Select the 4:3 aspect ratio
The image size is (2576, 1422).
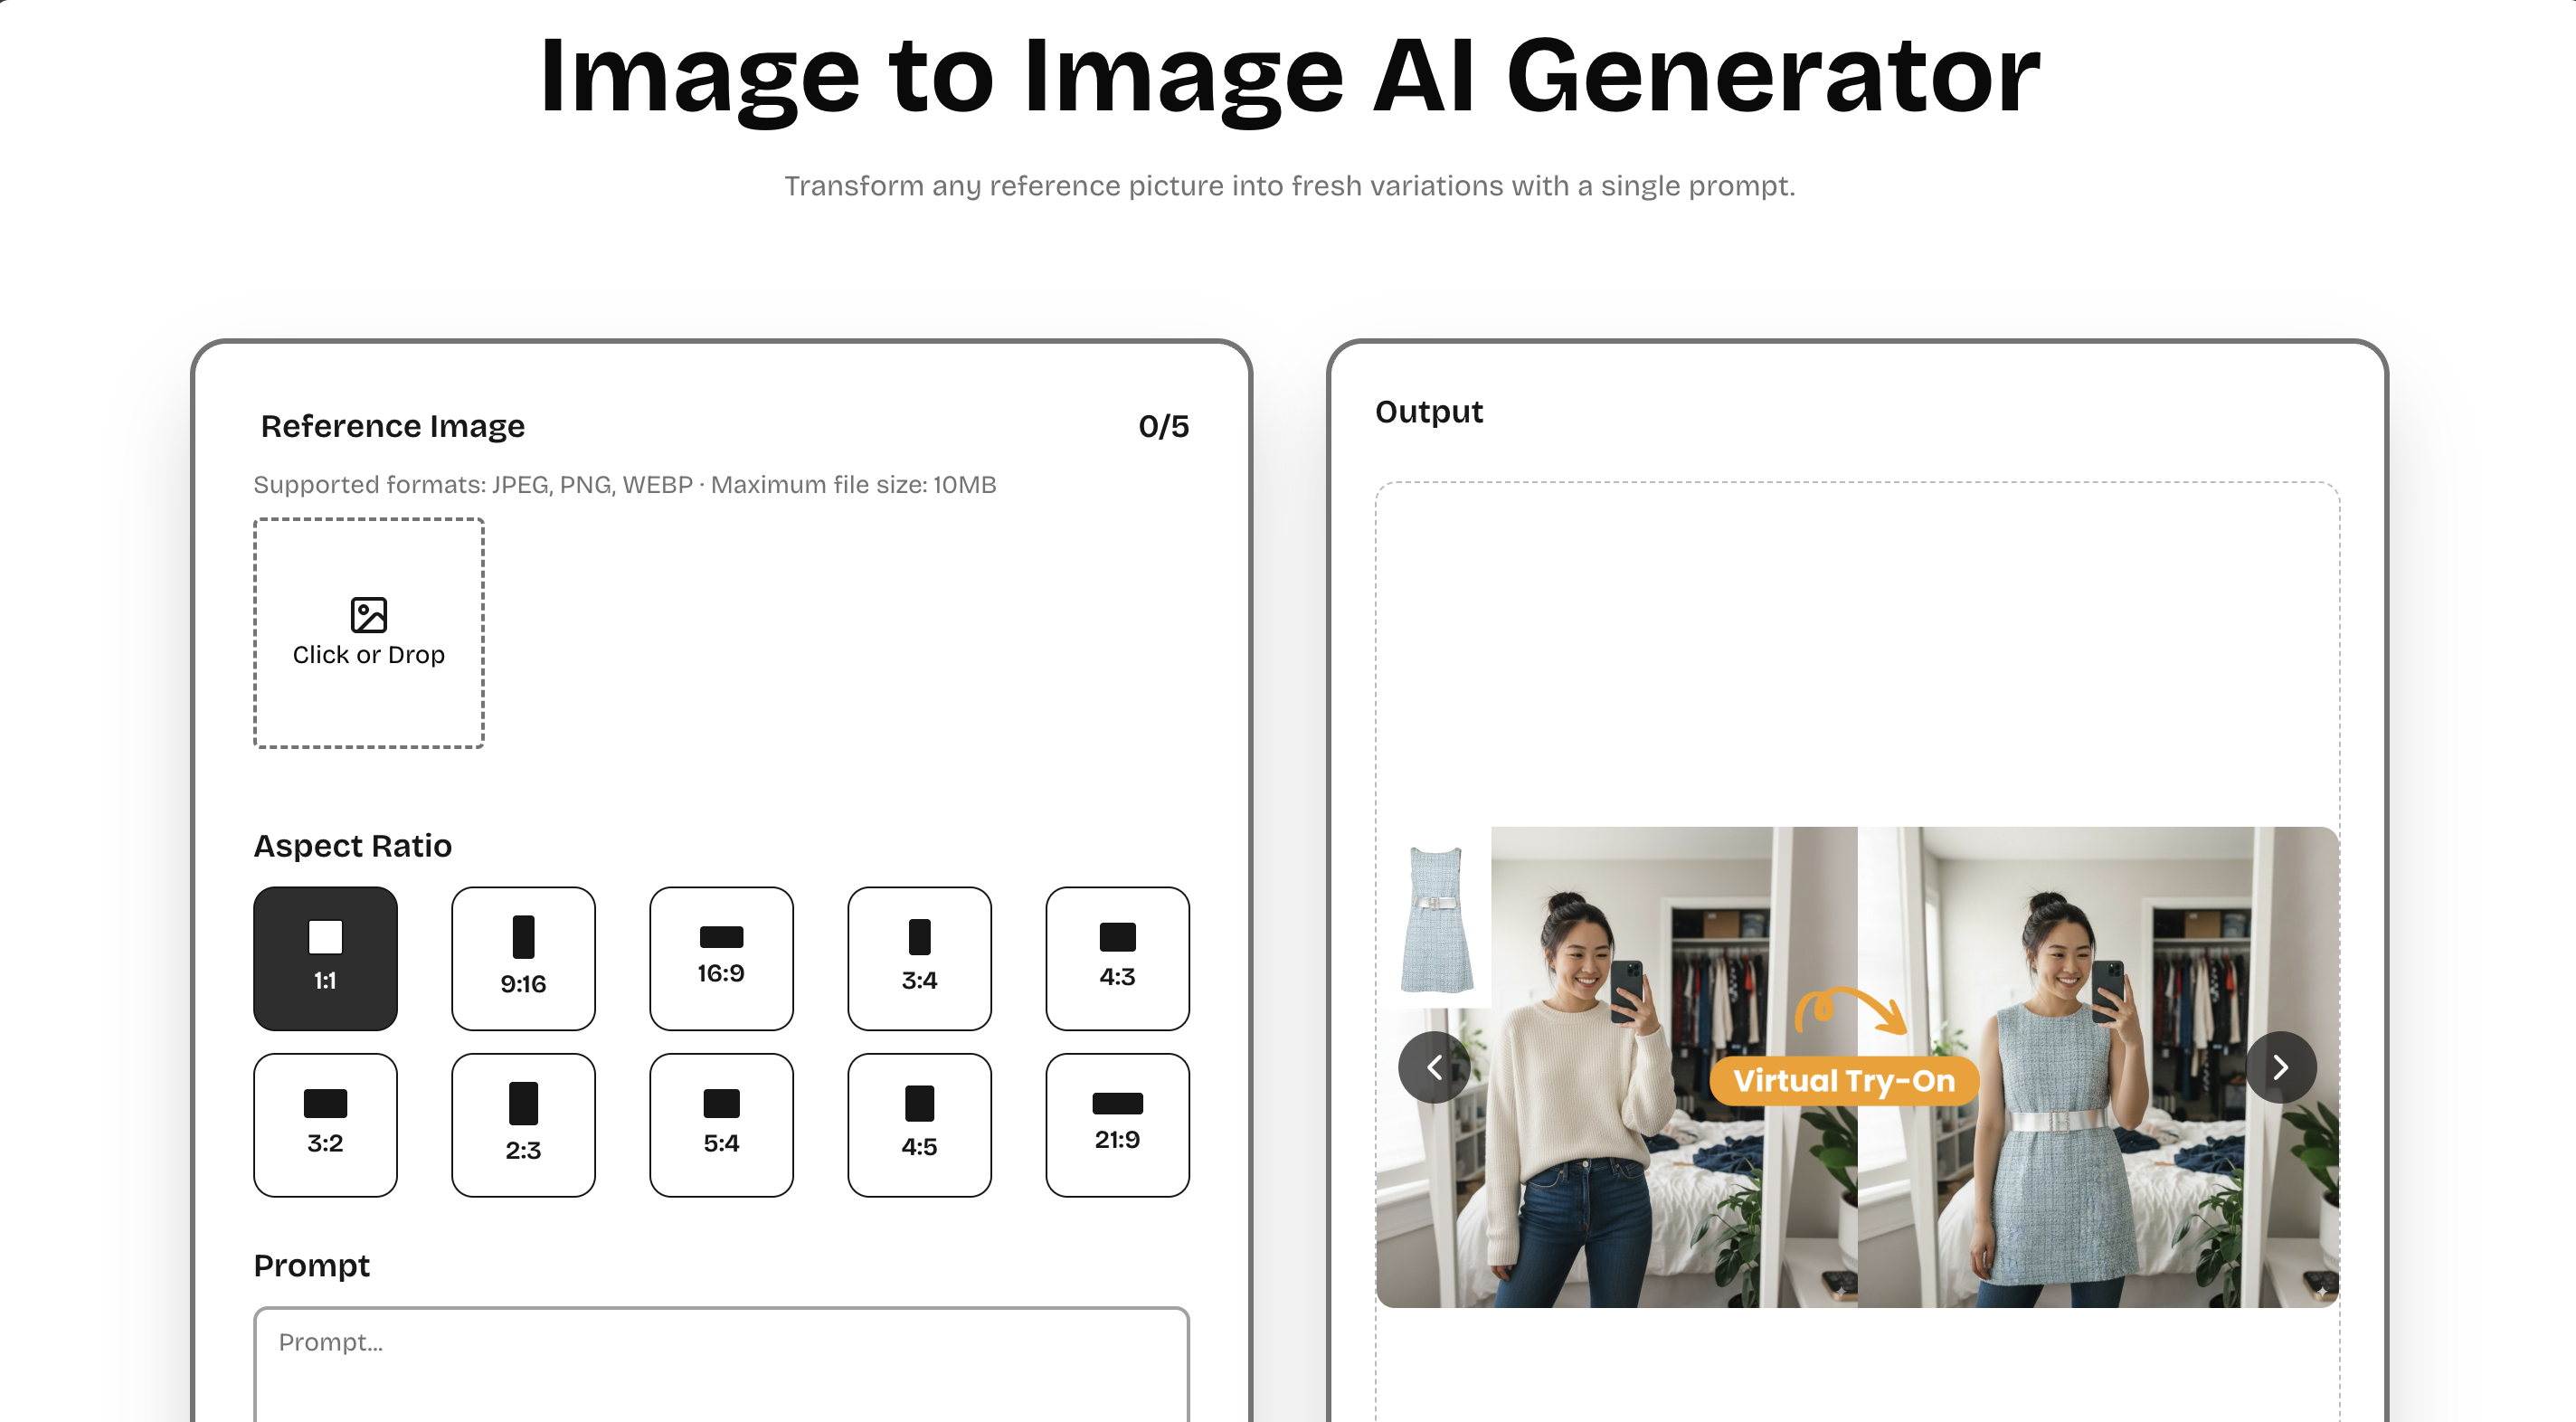click(1117, 957)
